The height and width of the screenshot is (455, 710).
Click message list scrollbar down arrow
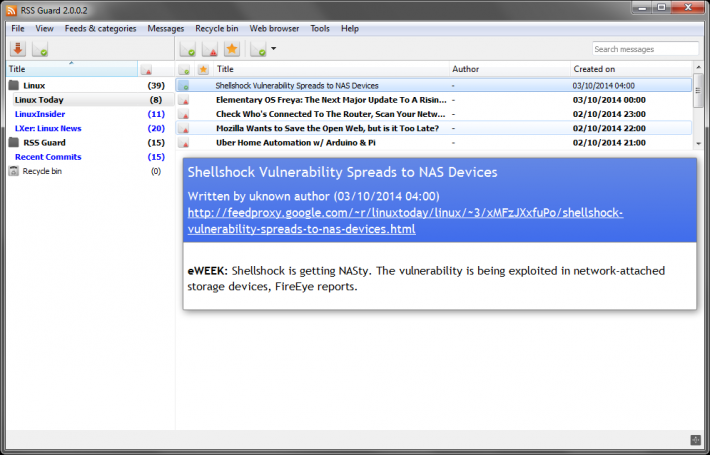pos(698,144)
